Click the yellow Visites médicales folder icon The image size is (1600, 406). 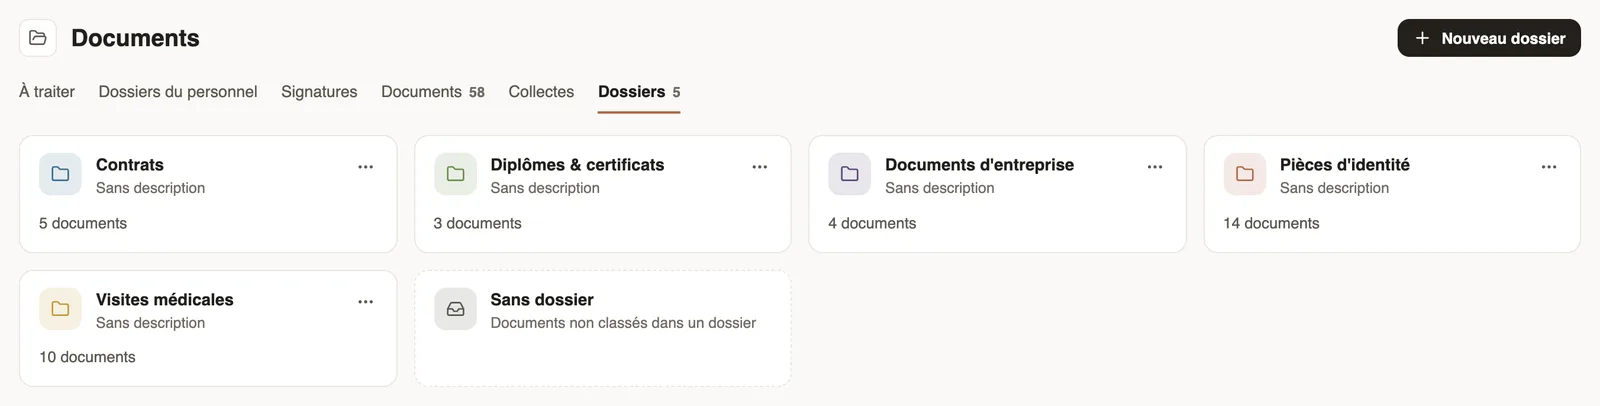coord(60,309)
